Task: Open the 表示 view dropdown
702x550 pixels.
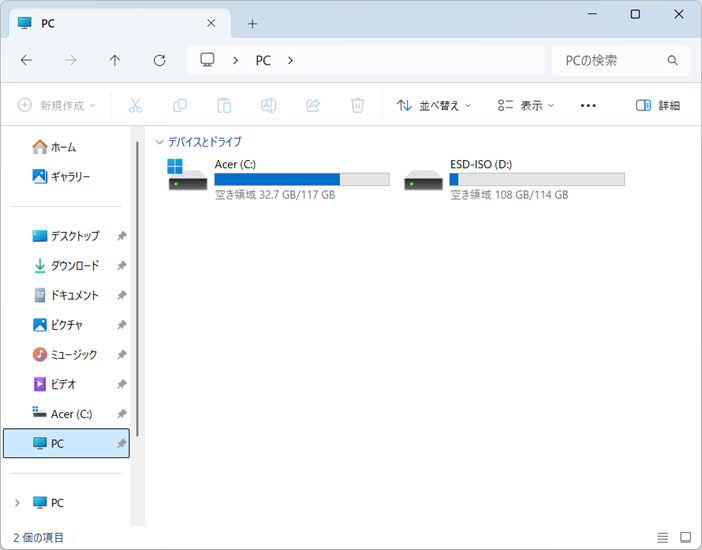Action: pyautogui.click(x=526, y=105)
